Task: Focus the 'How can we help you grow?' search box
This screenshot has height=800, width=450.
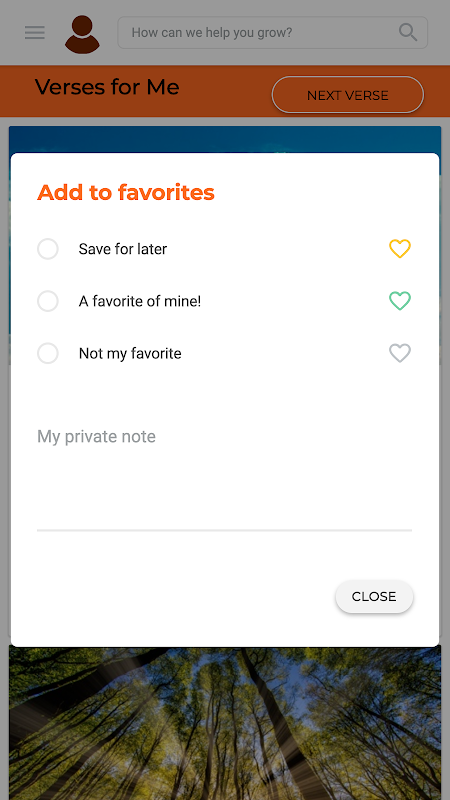Action: (x=272, y=33)
